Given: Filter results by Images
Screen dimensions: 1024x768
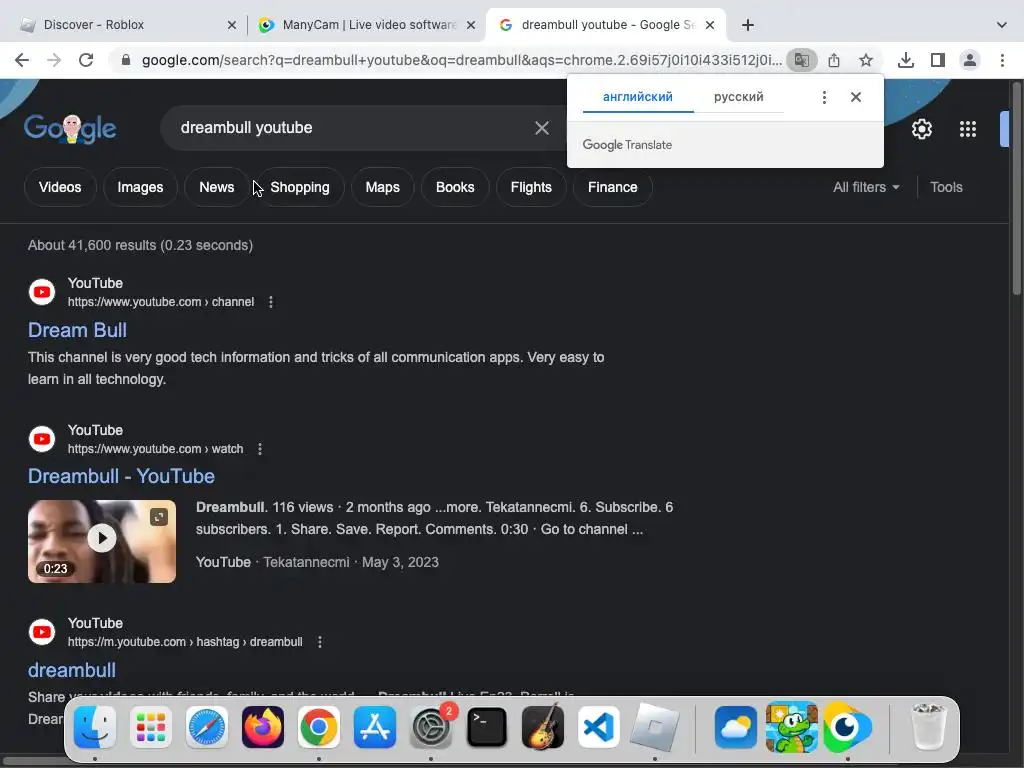Looking at the screenshot, I should (x=140, y=187).
